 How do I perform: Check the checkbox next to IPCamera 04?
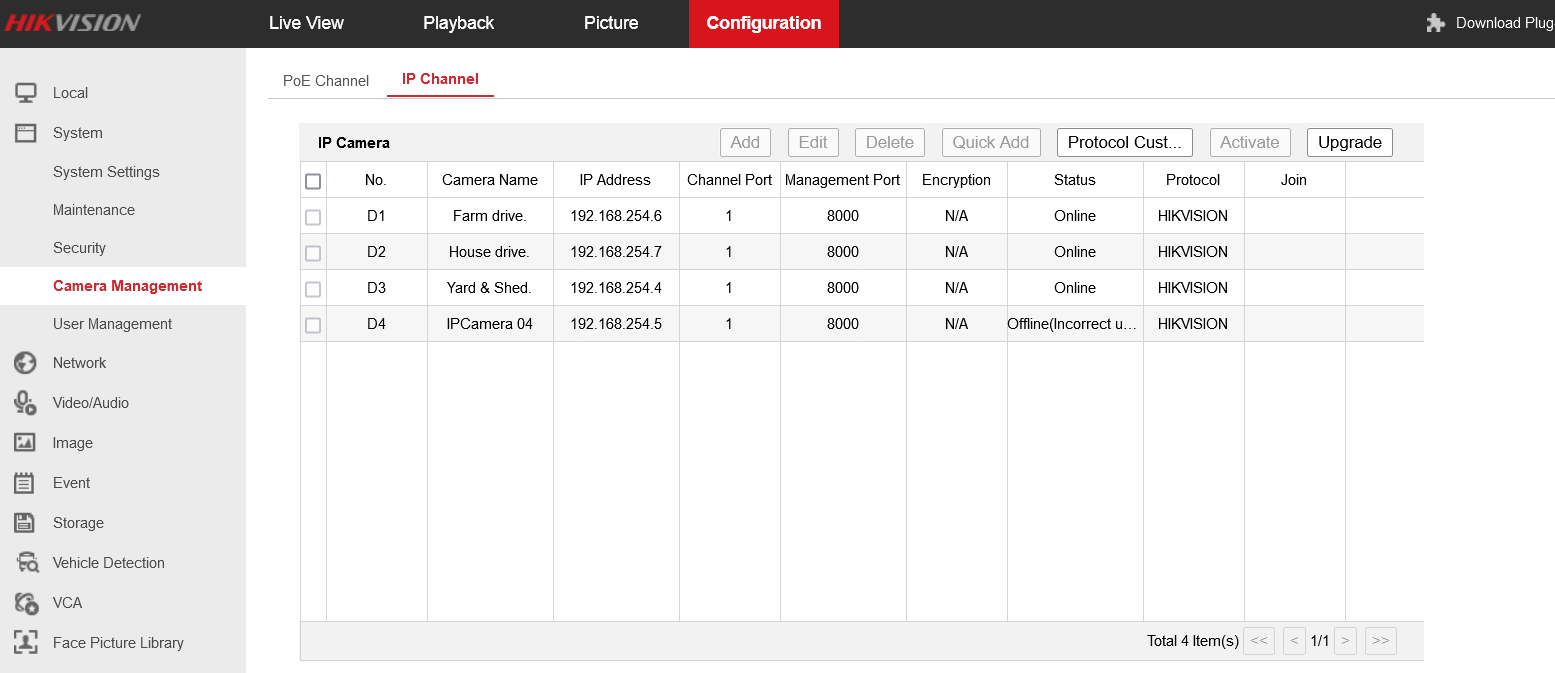[x=313, y=324]
